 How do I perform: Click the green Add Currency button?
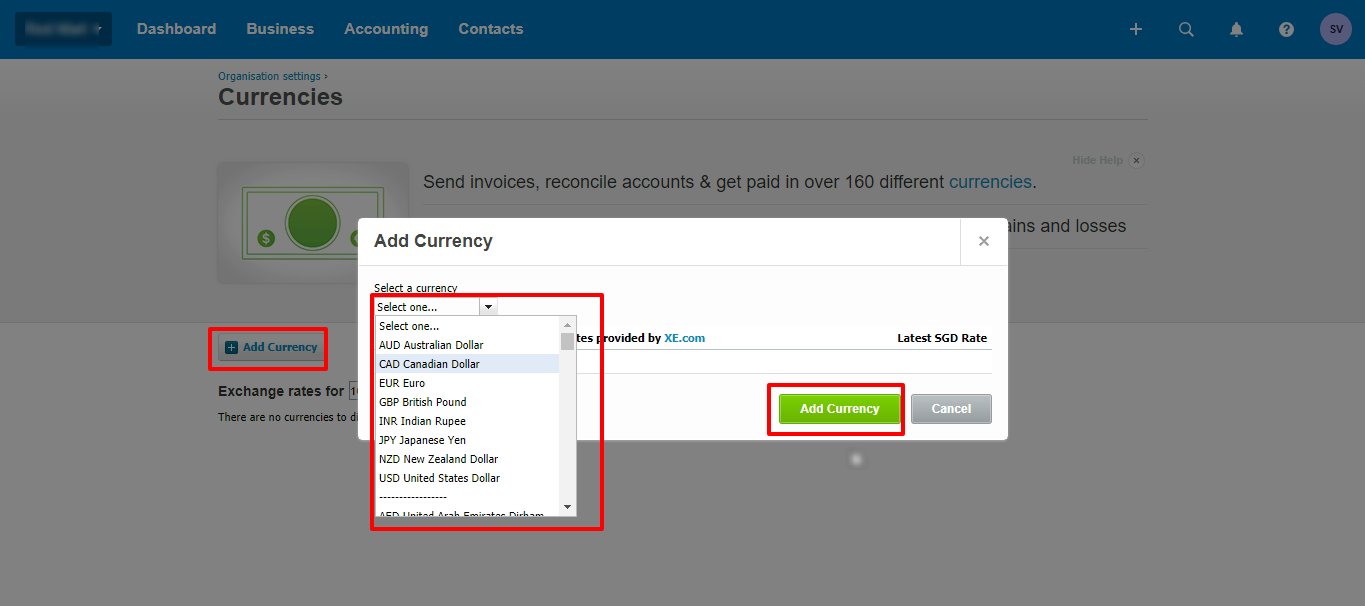pos(839,409)
